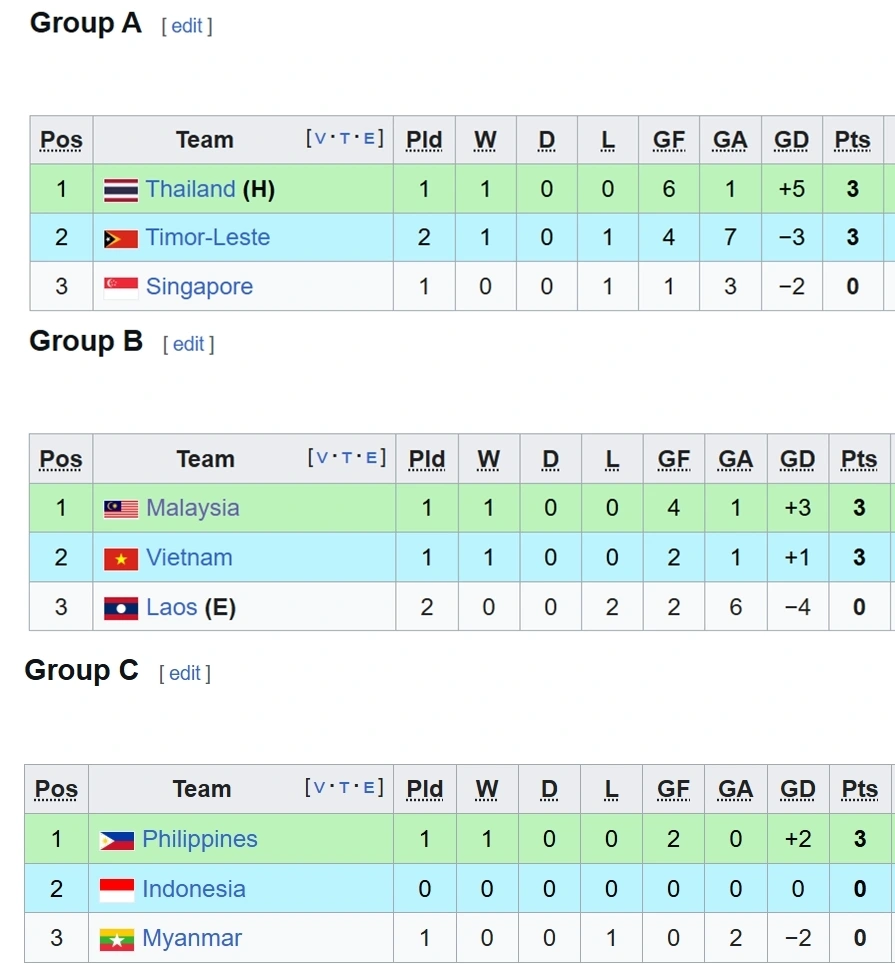Click the Timor-Leste flag icon

pyautogui.click(x=121, y=239)
